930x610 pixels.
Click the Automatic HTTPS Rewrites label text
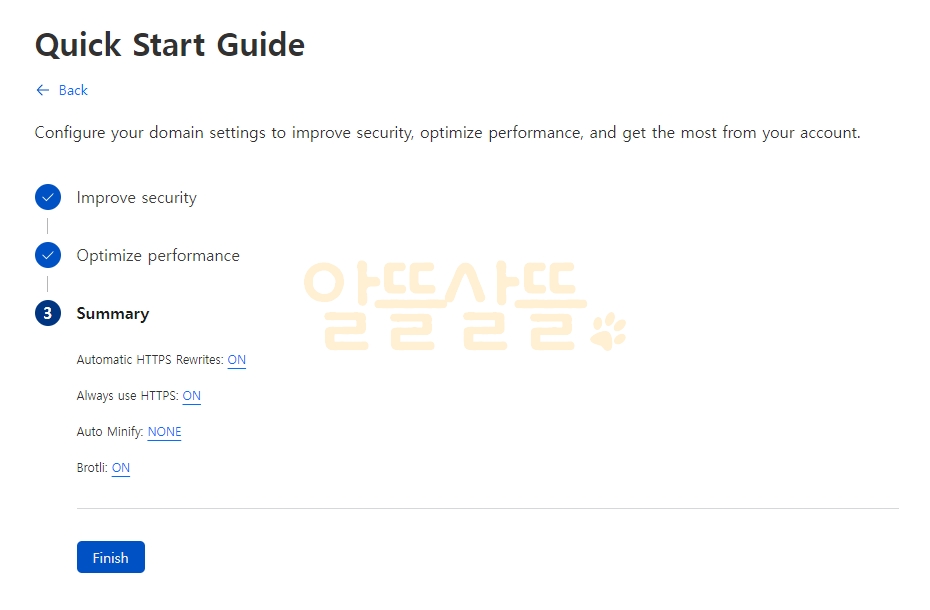150,360
